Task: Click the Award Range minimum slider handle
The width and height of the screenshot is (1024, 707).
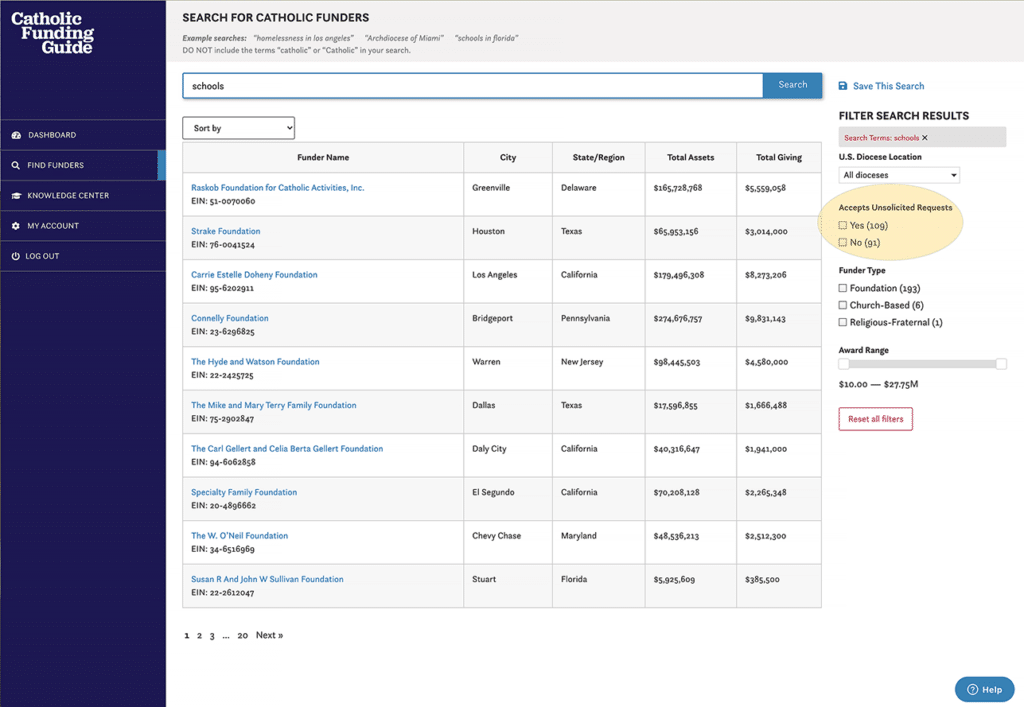Action: pyautogui.click(x=844, y=364)
